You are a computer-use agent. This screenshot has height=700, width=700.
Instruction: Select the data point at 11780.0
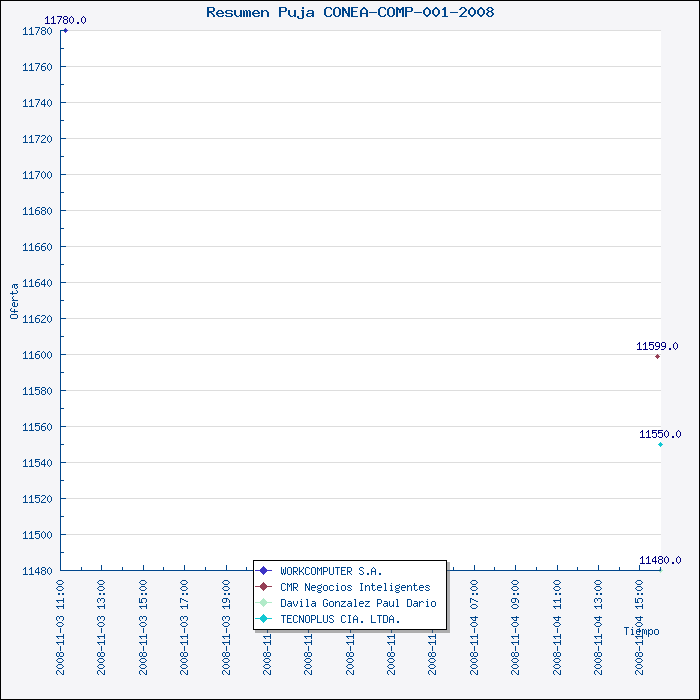pyautogui.click(x=65, y=30)
